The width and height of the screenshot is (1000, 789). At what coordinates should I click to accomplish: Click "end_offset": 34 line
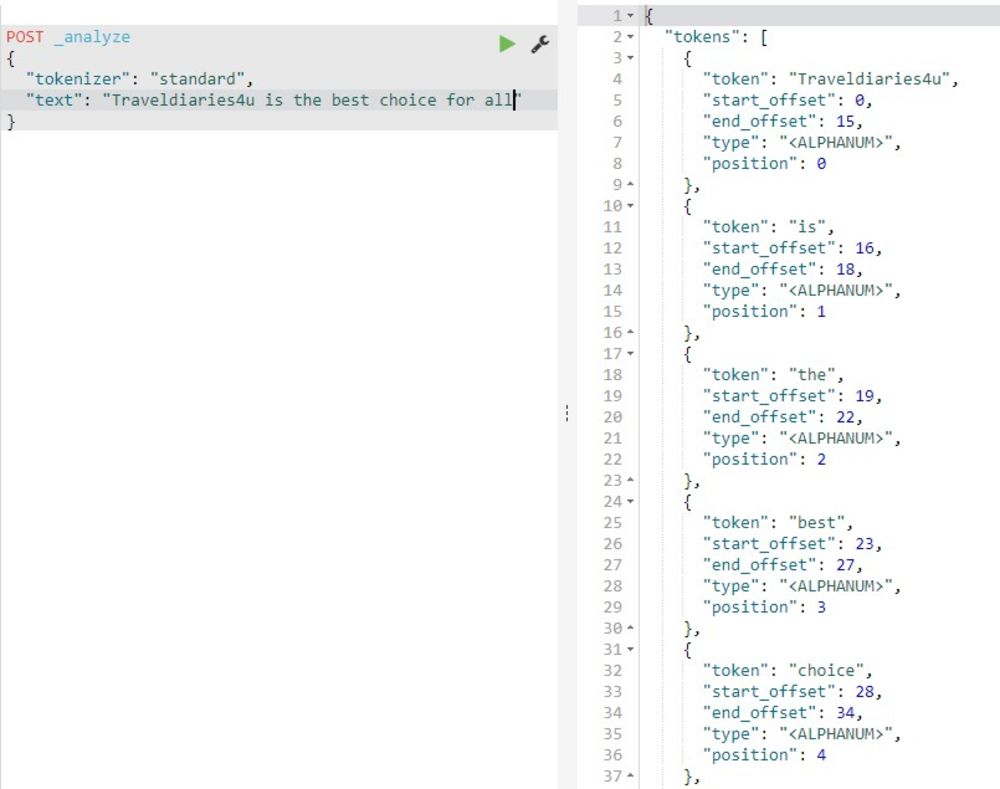pos(783,712)
